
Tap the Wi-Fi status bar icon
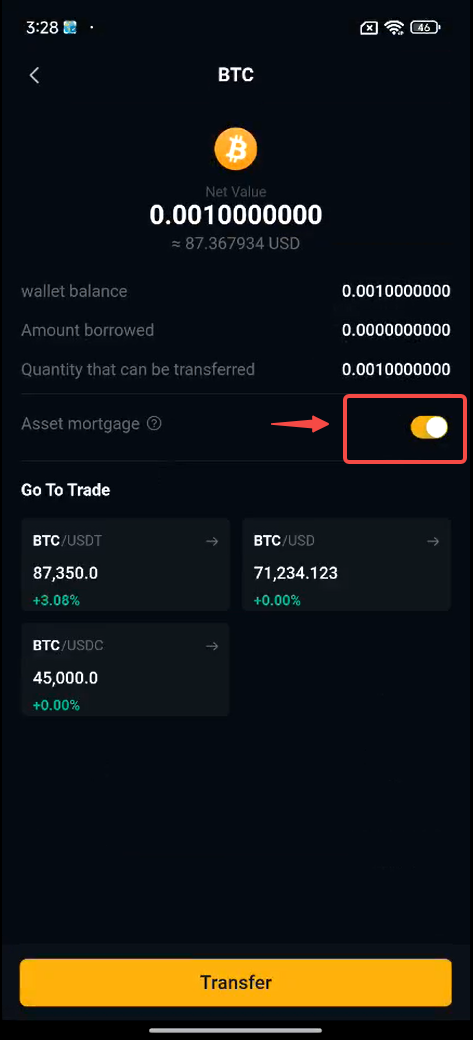coord(394,28)
